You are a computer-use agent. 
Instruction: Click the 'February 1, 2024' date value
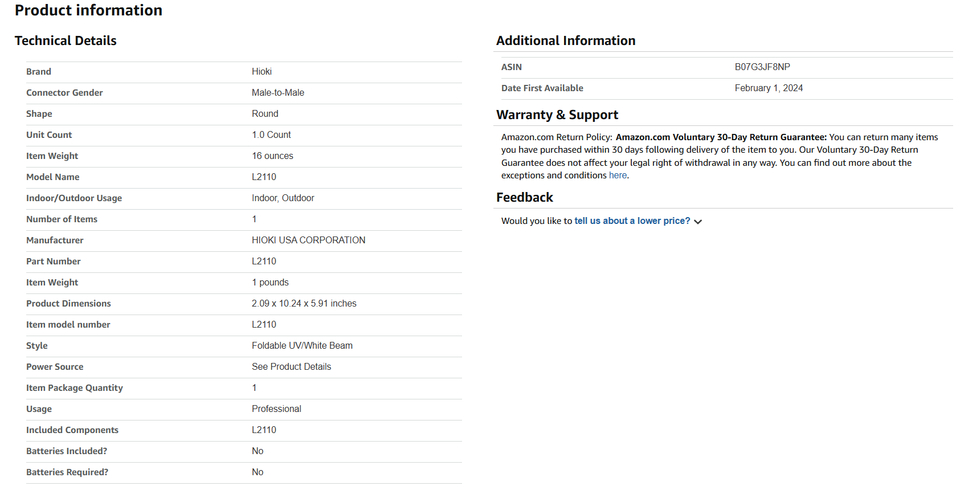pos(769,88)
